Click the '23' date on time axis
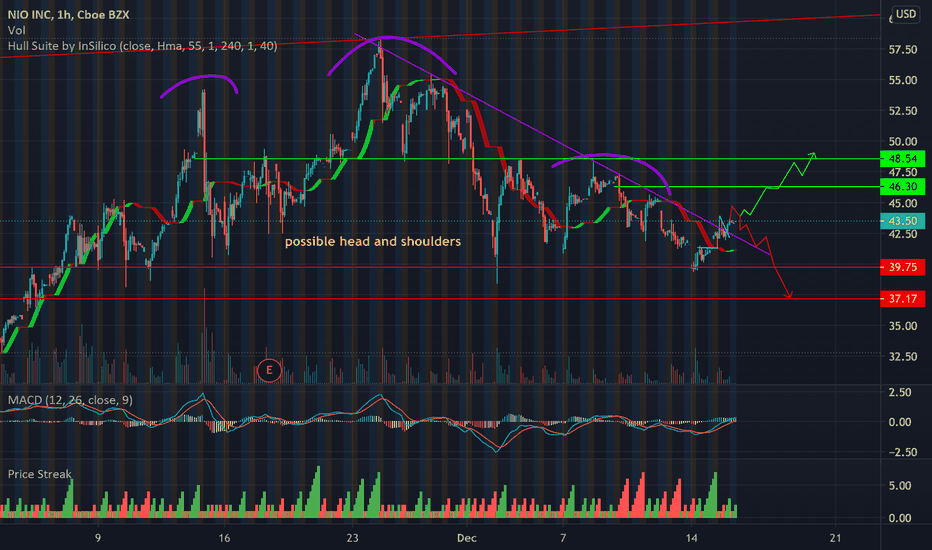This screenshot has height=550, width=932. pos(352,538)
